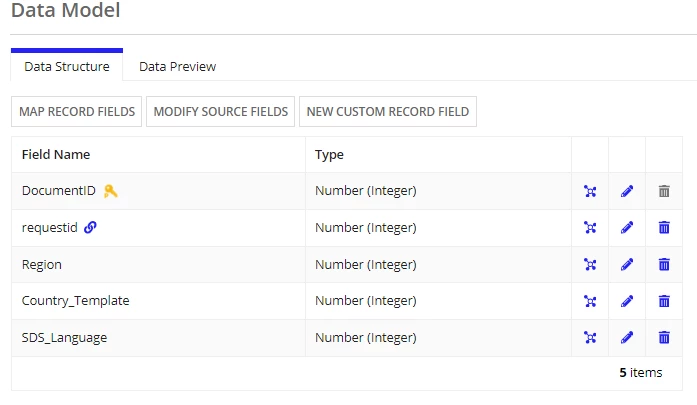This screenshot has width=697, height=405.
Task: Click the Modify Source Fields button
Action: coord(220,112)
